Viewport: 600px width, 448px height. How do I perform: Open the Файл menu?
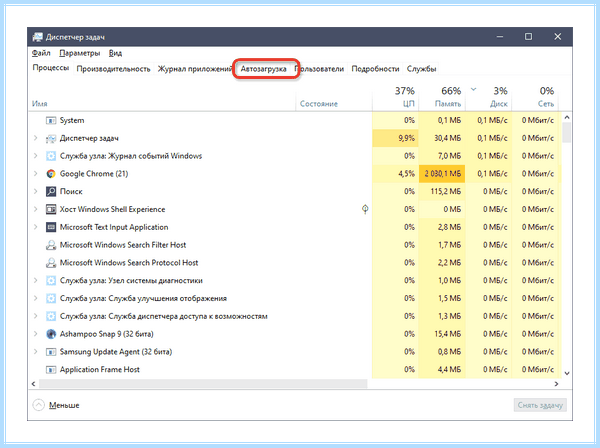point(41,53)
